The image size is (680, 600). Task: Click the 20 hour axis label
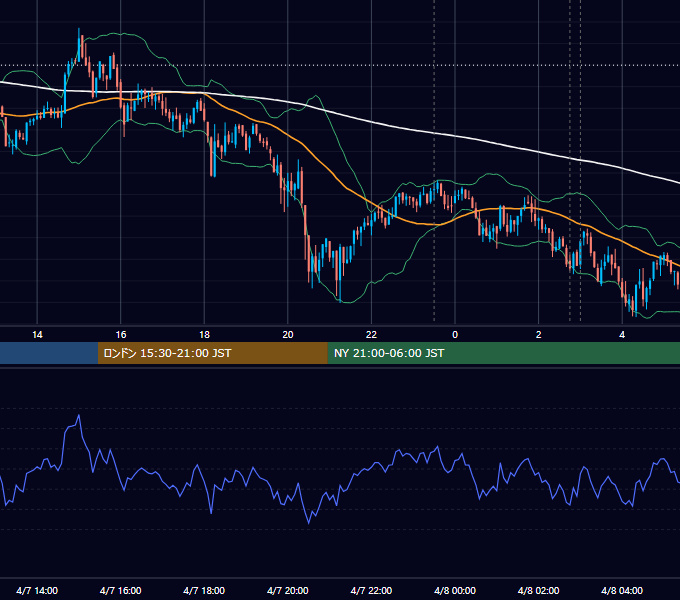click(288, 335)
